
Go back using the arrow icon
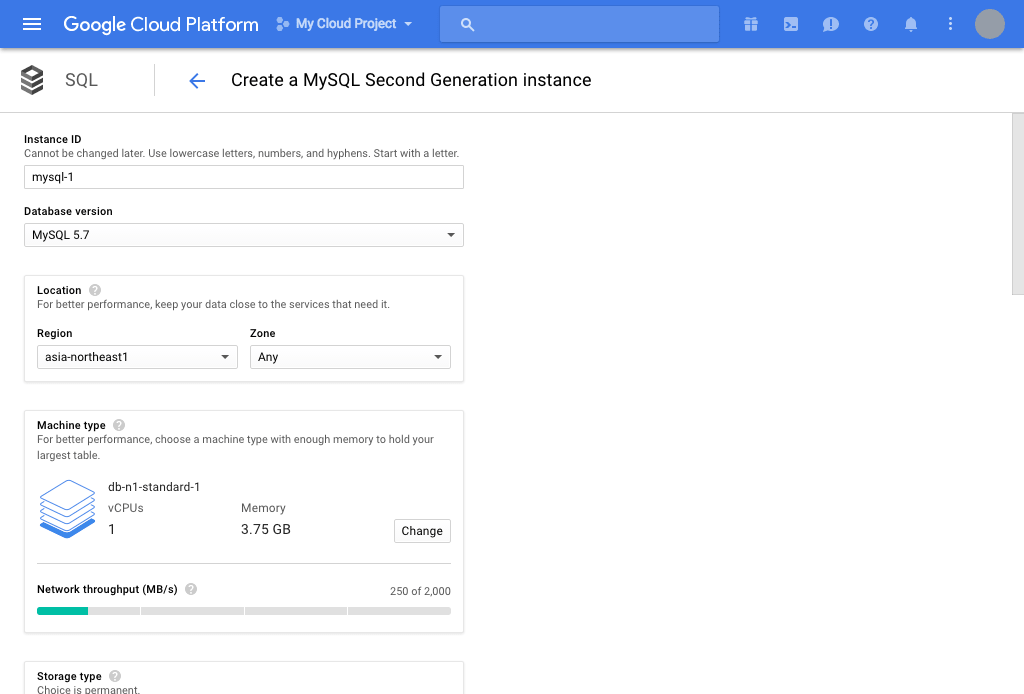197,80
